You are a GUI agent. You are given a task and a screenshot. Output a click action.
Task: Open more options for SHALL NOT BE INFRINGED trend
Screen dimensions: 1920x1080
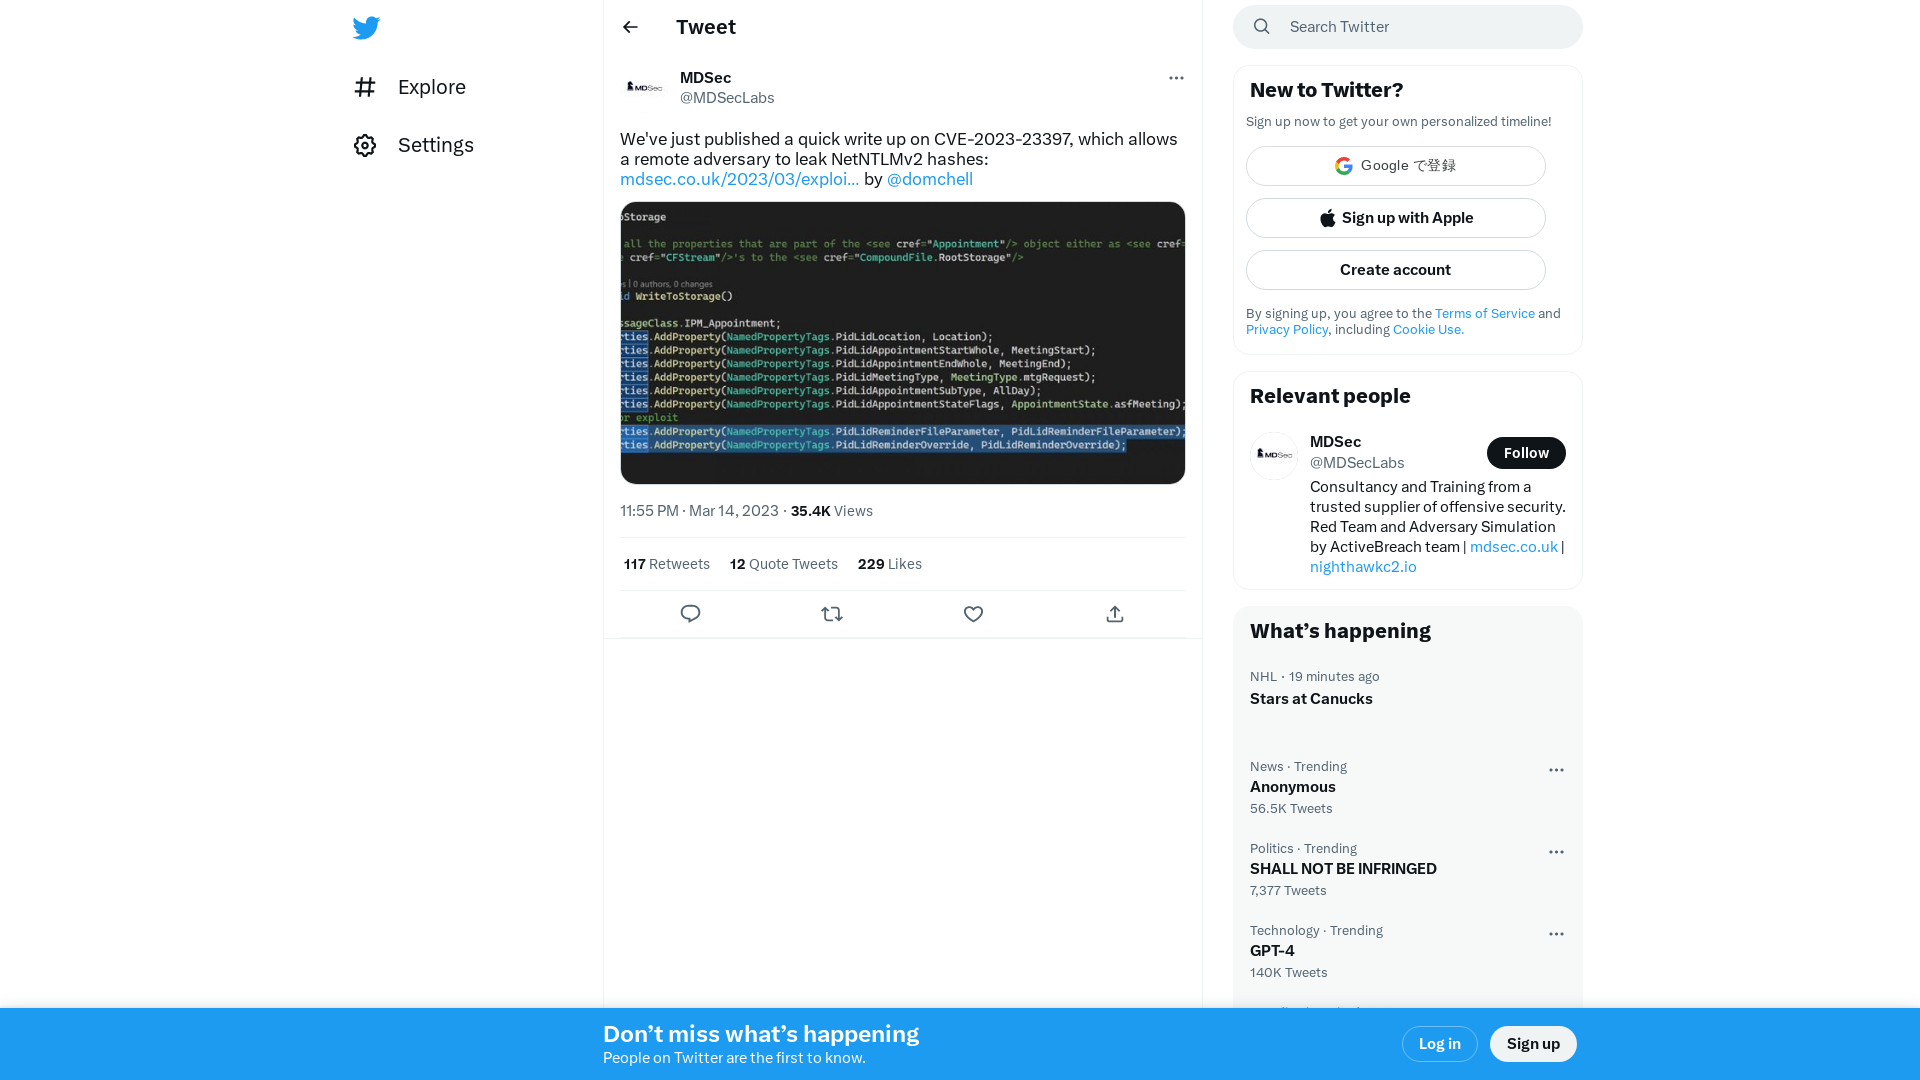(x=1556, y=852)
